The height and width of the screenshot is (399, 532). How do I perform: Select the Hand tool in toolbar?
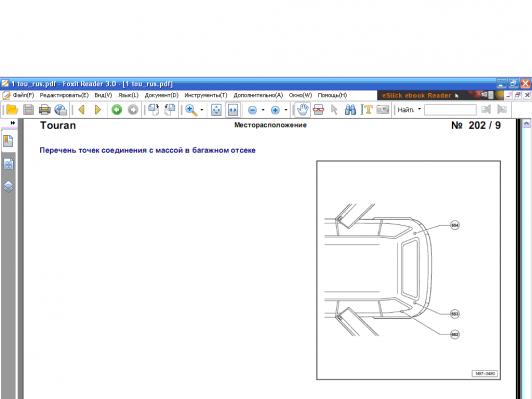click(x=302, y=110)
